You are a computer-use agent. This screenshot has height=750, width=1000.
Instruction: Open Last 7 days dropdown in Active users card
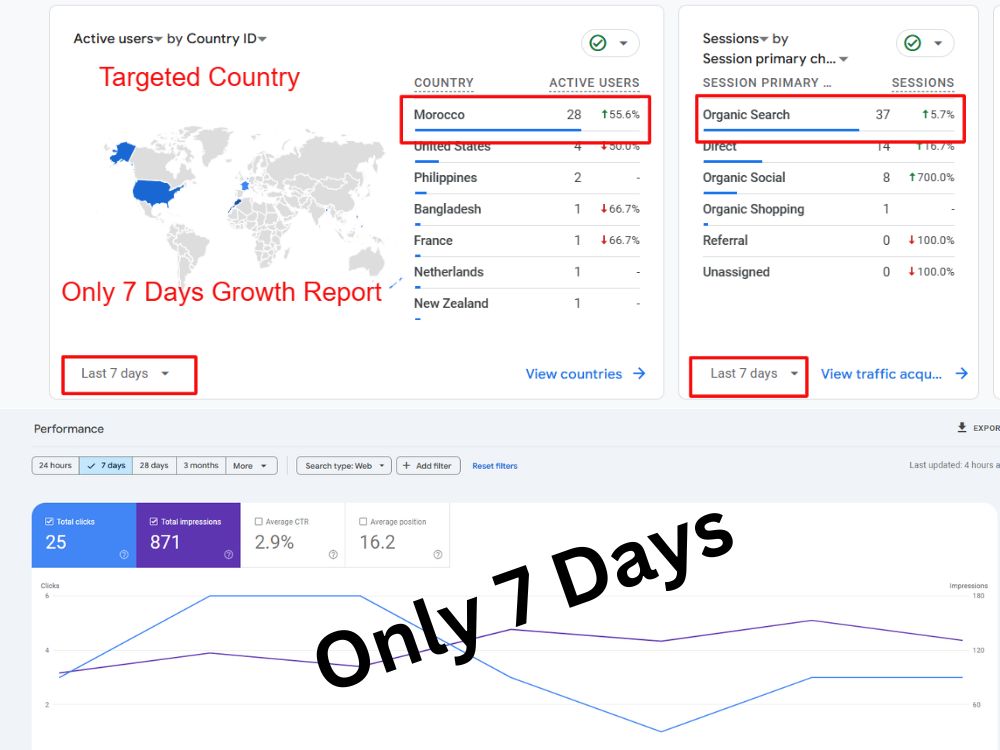coord(125,374)
